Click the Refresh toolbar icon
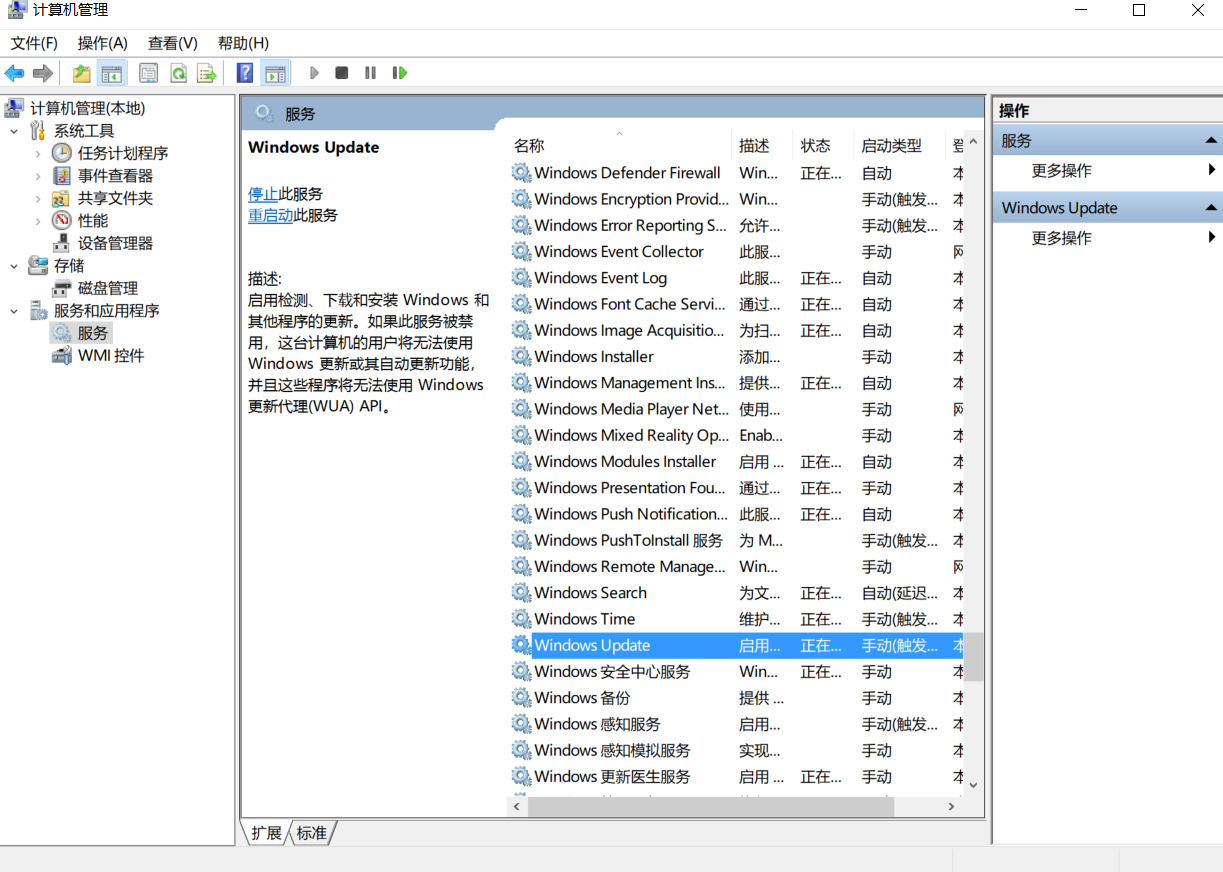 pyautogui.click(x=178, y=73)
